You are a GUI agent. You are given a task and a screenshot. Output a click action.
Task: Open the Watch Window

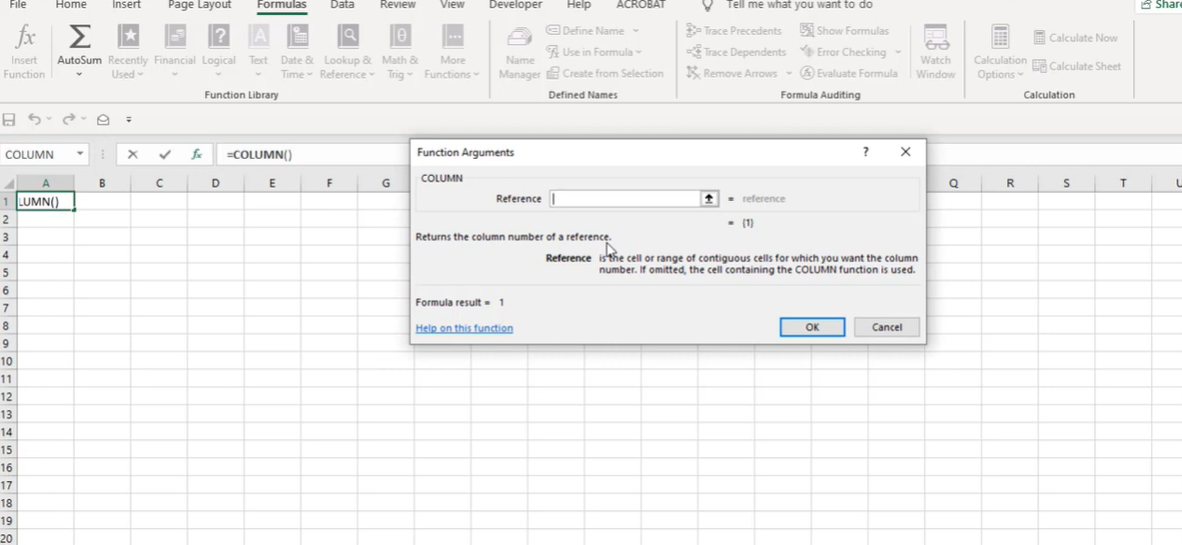click(x=935, y=52)
